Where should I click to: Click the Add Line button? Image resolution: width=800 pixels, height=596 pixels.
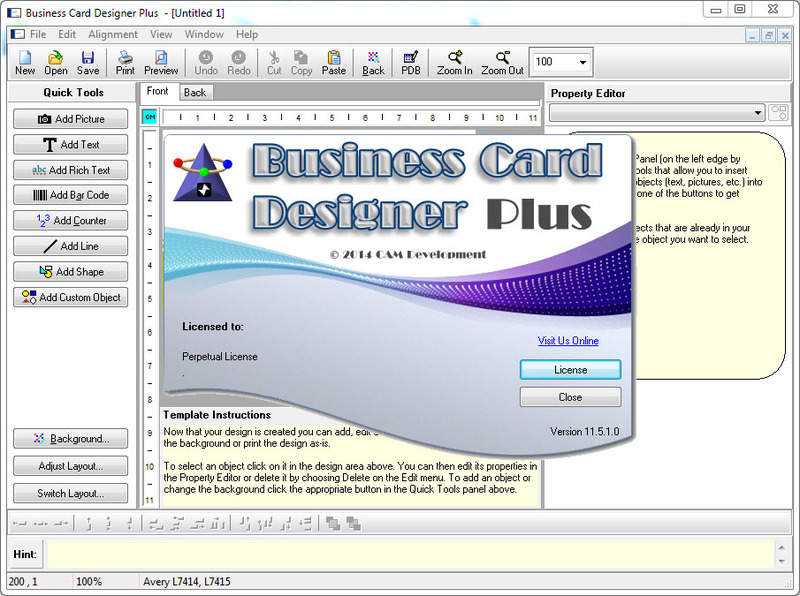[x=70, y=246]
